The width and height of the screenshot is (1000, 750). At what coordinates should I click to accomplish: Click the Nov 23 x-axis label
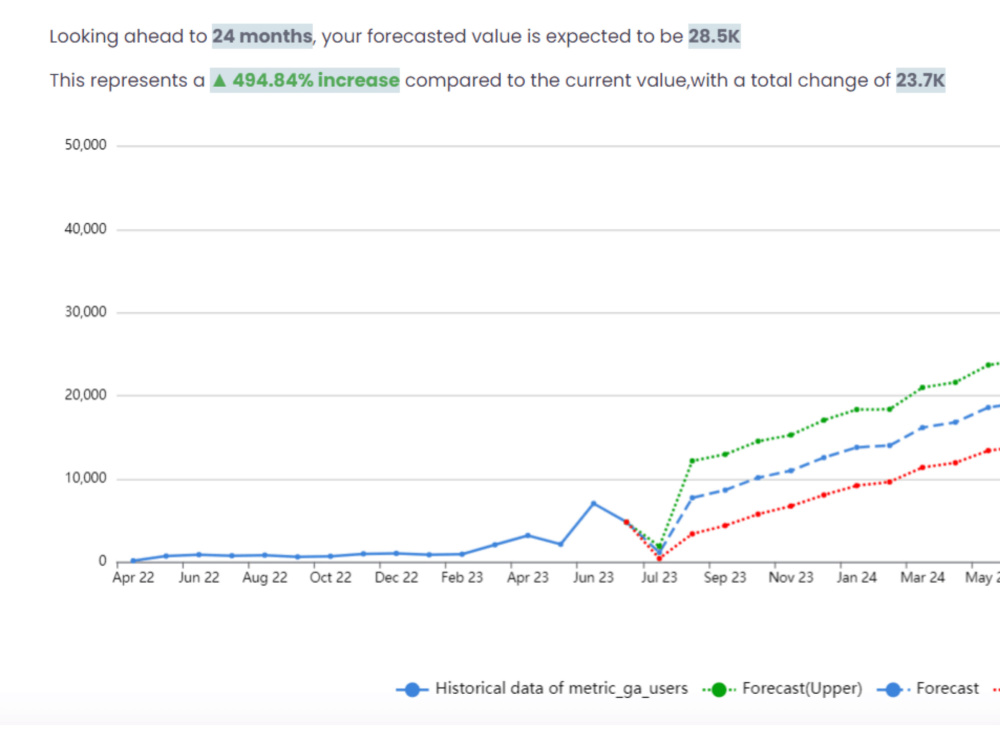791,578
